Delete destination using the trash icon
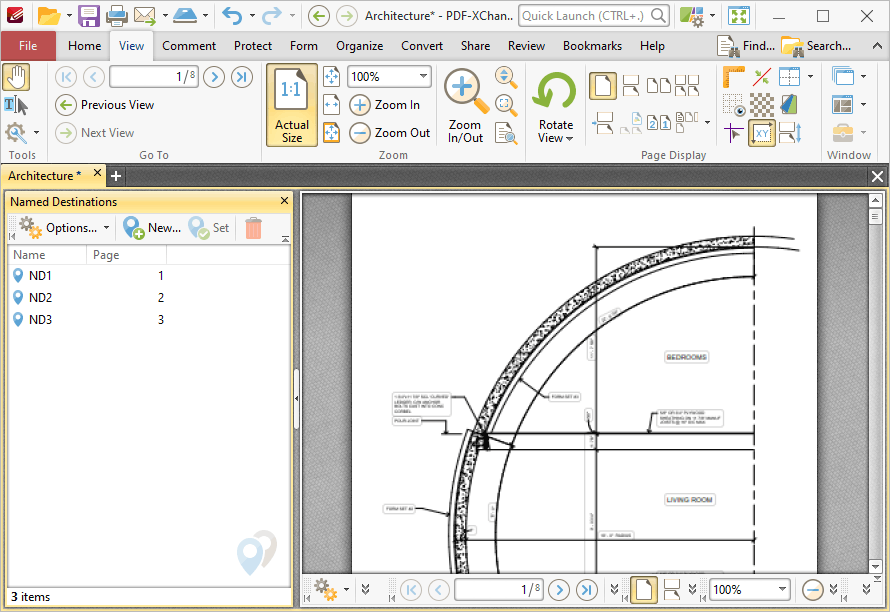This screenshot has width=890, height=612. [253, 228]
